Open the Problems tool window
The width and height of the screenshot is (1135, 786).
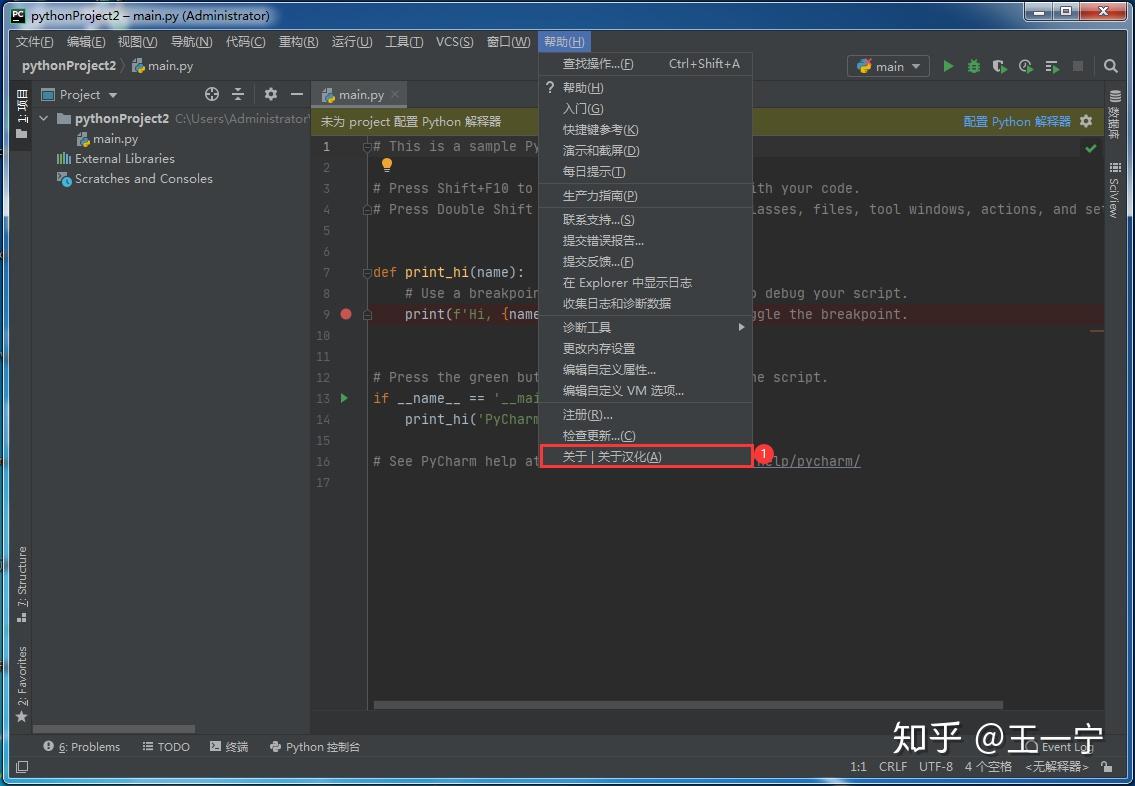(x=82, y=747)
